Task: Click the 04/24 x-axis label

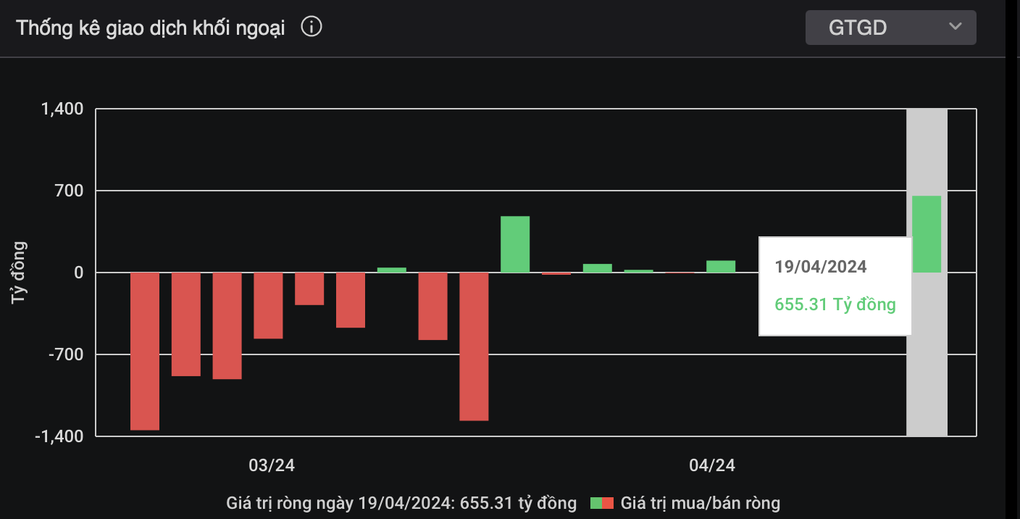Action: coord(712,465)
